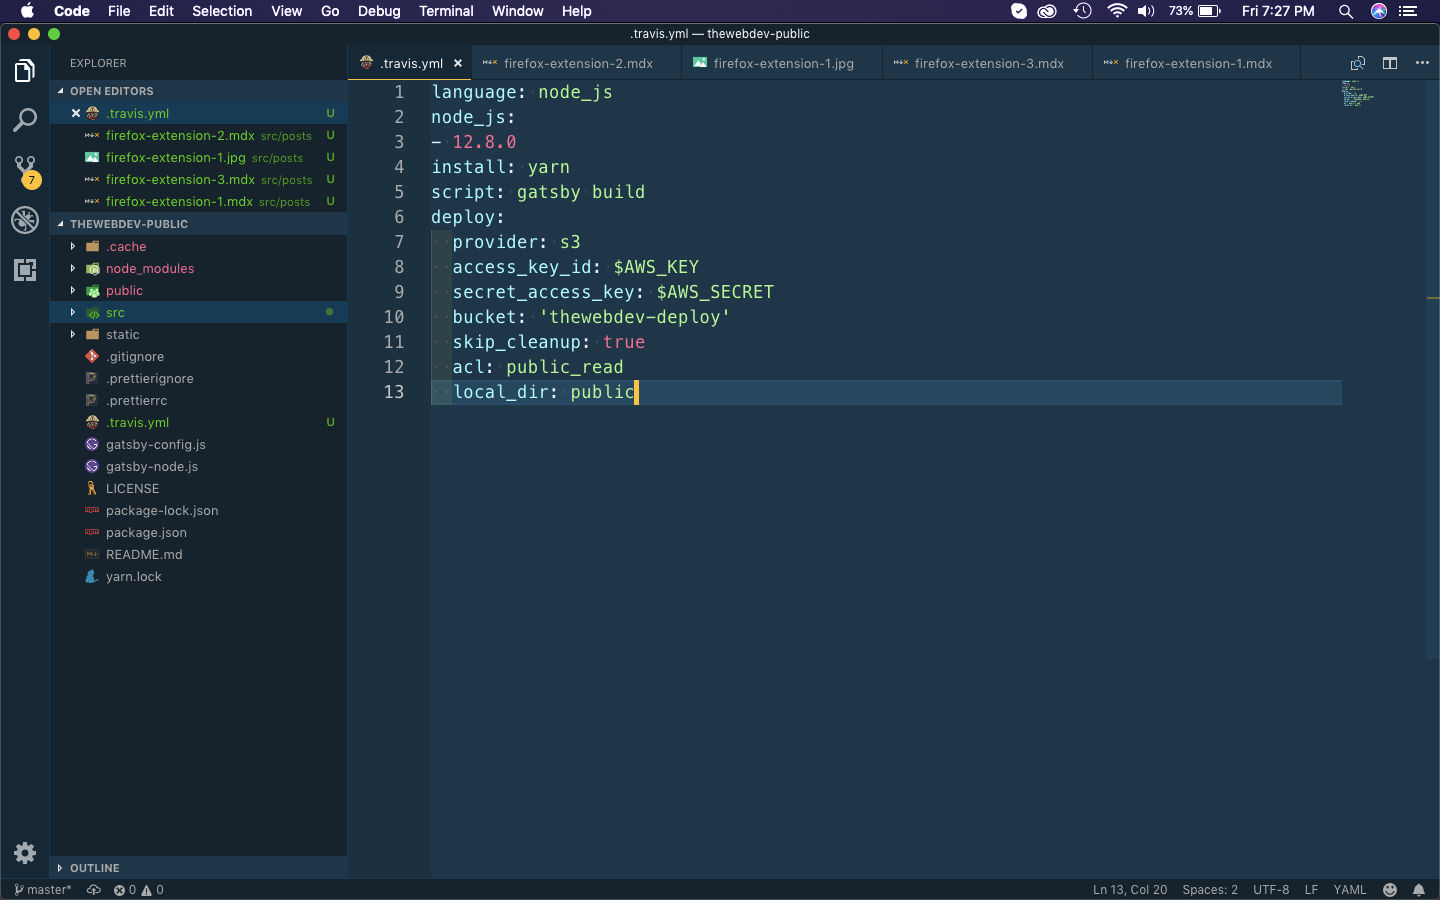
Task: Split the editor to the right
Action: (x=1390, y=63)
